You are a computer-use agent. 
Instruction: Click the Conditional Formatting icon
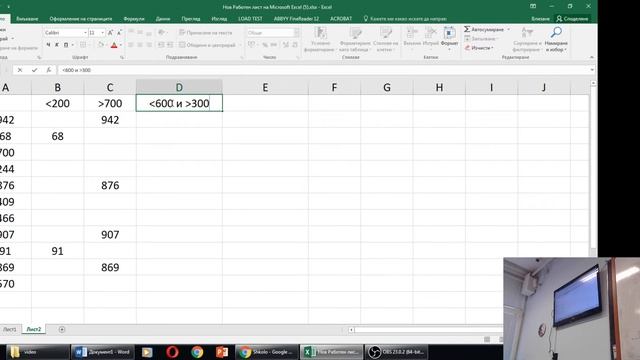click(x=320, y=33)
